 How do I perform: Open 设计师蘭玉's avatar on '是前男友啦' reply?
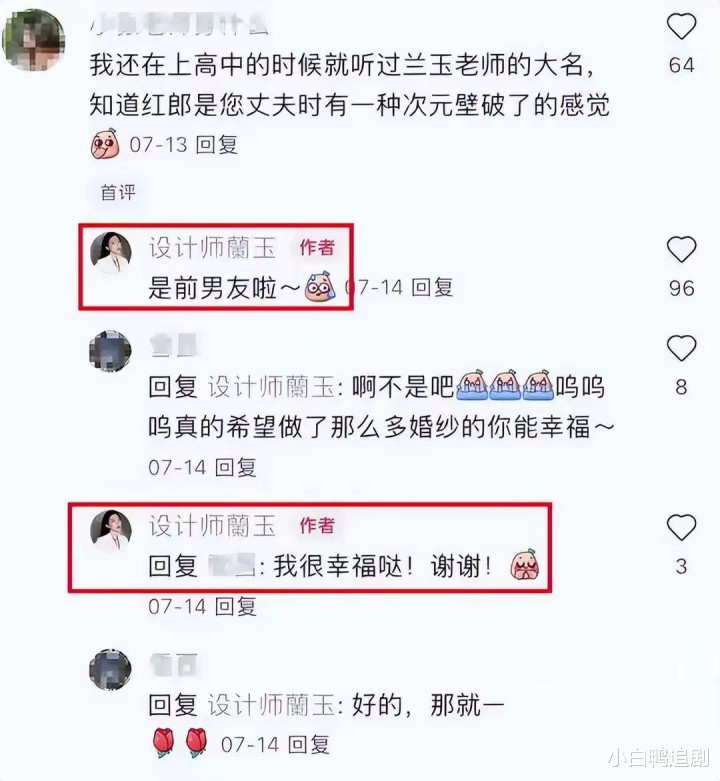coord(111,254)
